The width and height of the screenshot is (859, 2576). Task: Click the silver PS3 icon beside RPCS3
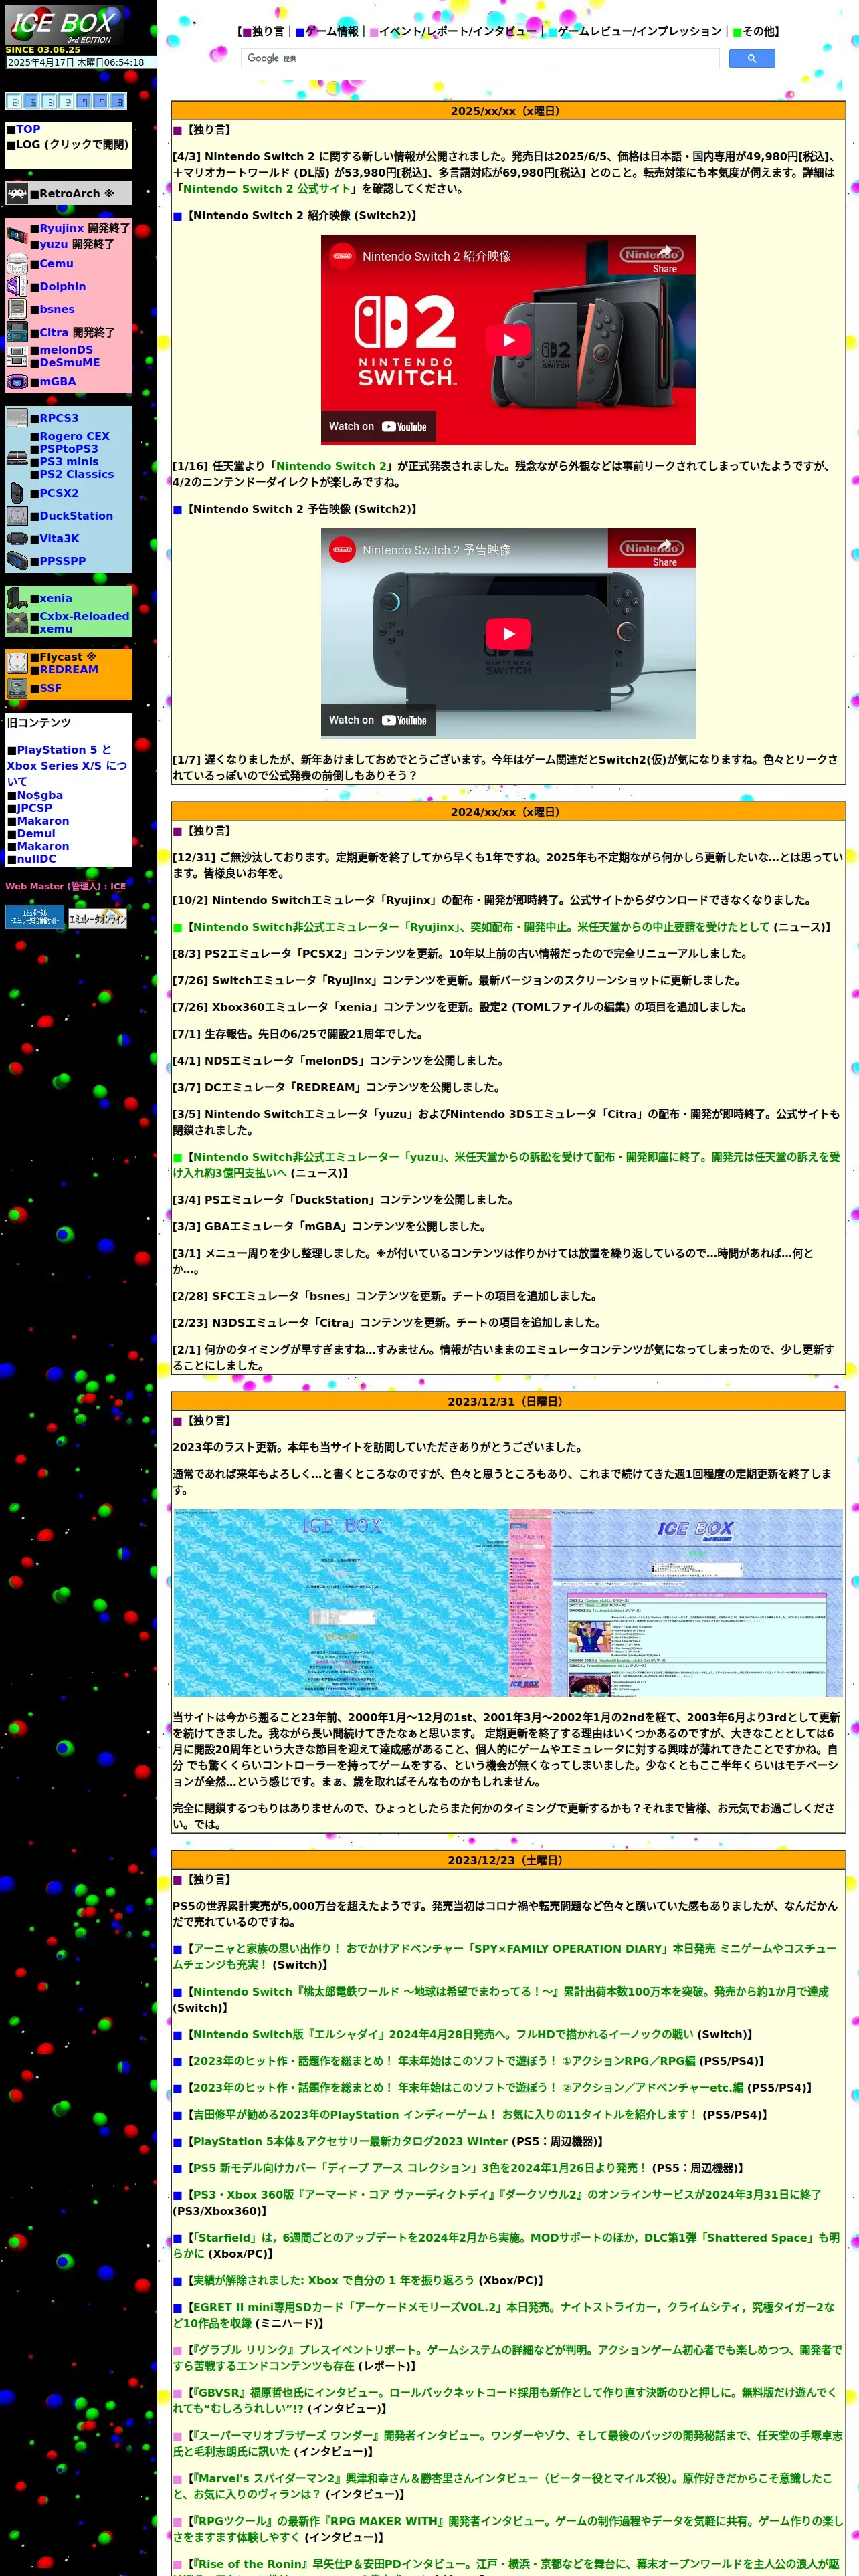[17, 418]
